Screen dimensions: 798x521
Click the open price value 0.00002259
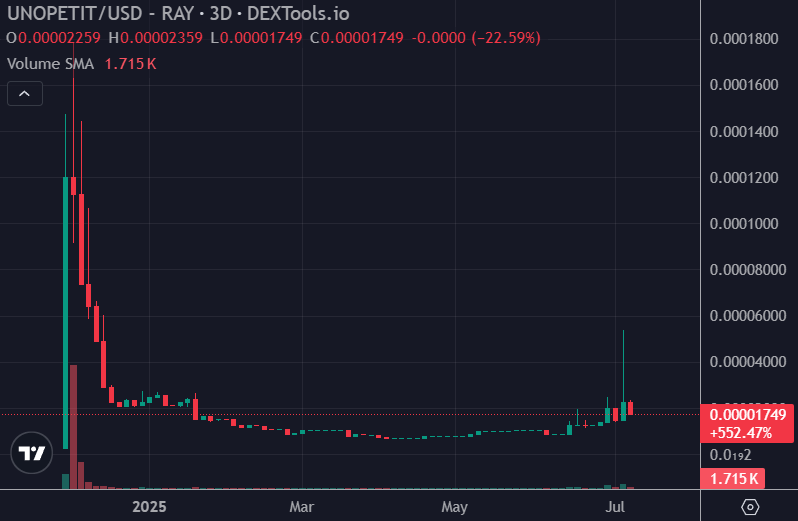(x=60, y=38)
